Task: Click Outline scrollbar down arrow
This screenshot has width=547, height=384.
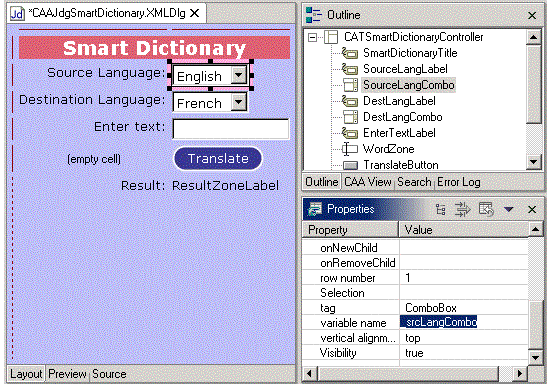Action: coord(533,161)
